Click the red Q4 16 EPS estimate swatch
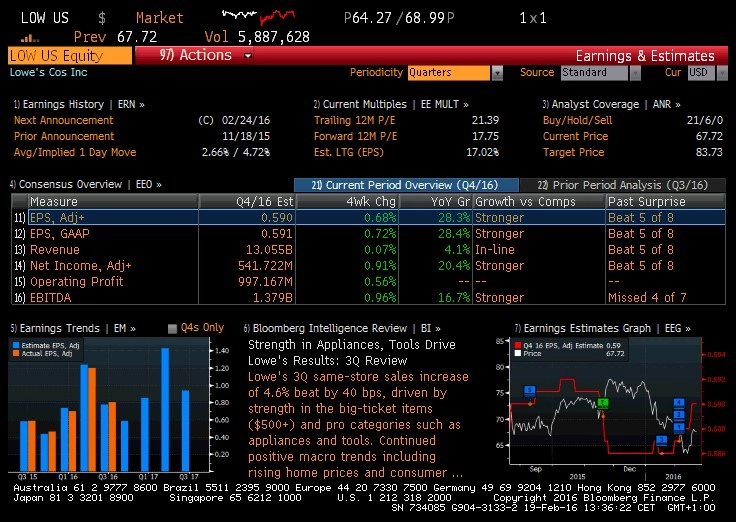The width and height of the screenshot is (736, 522). (518, 345)
